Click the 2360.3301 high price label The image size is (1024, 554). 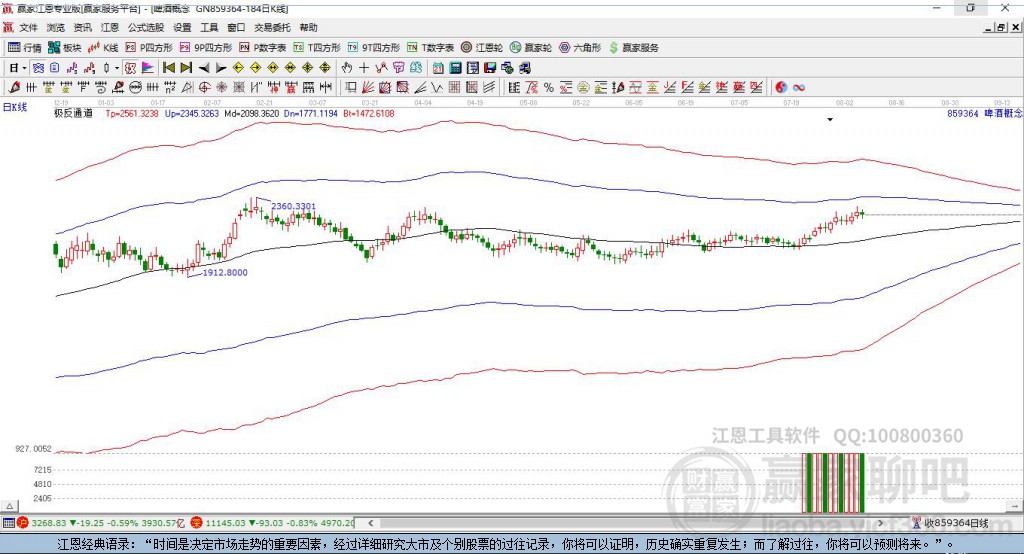click(294, 206)
